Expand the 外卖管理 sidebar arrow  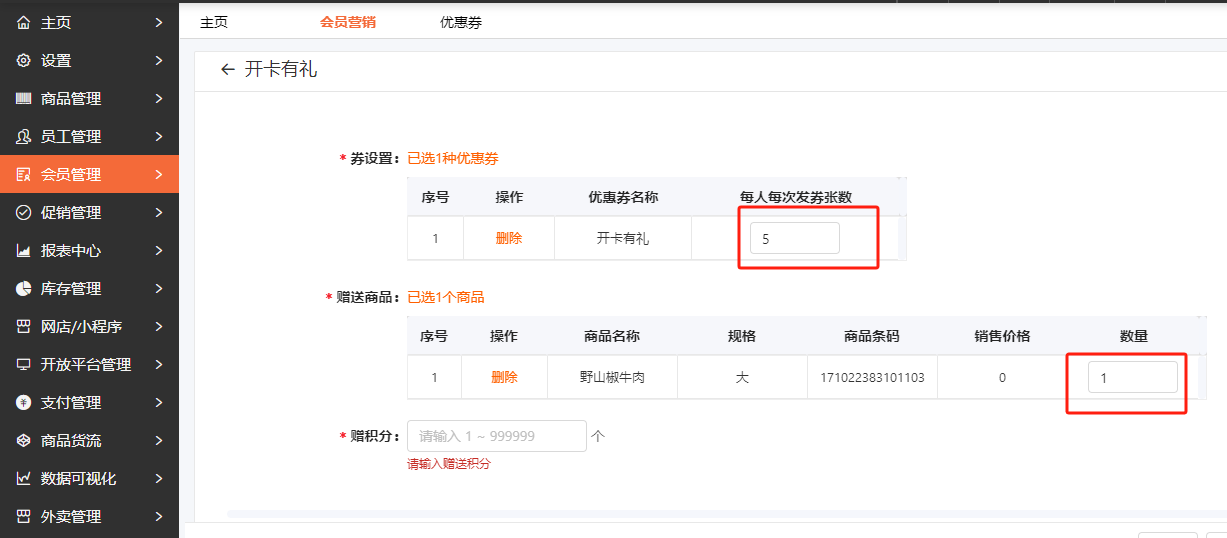coord(159,517)
